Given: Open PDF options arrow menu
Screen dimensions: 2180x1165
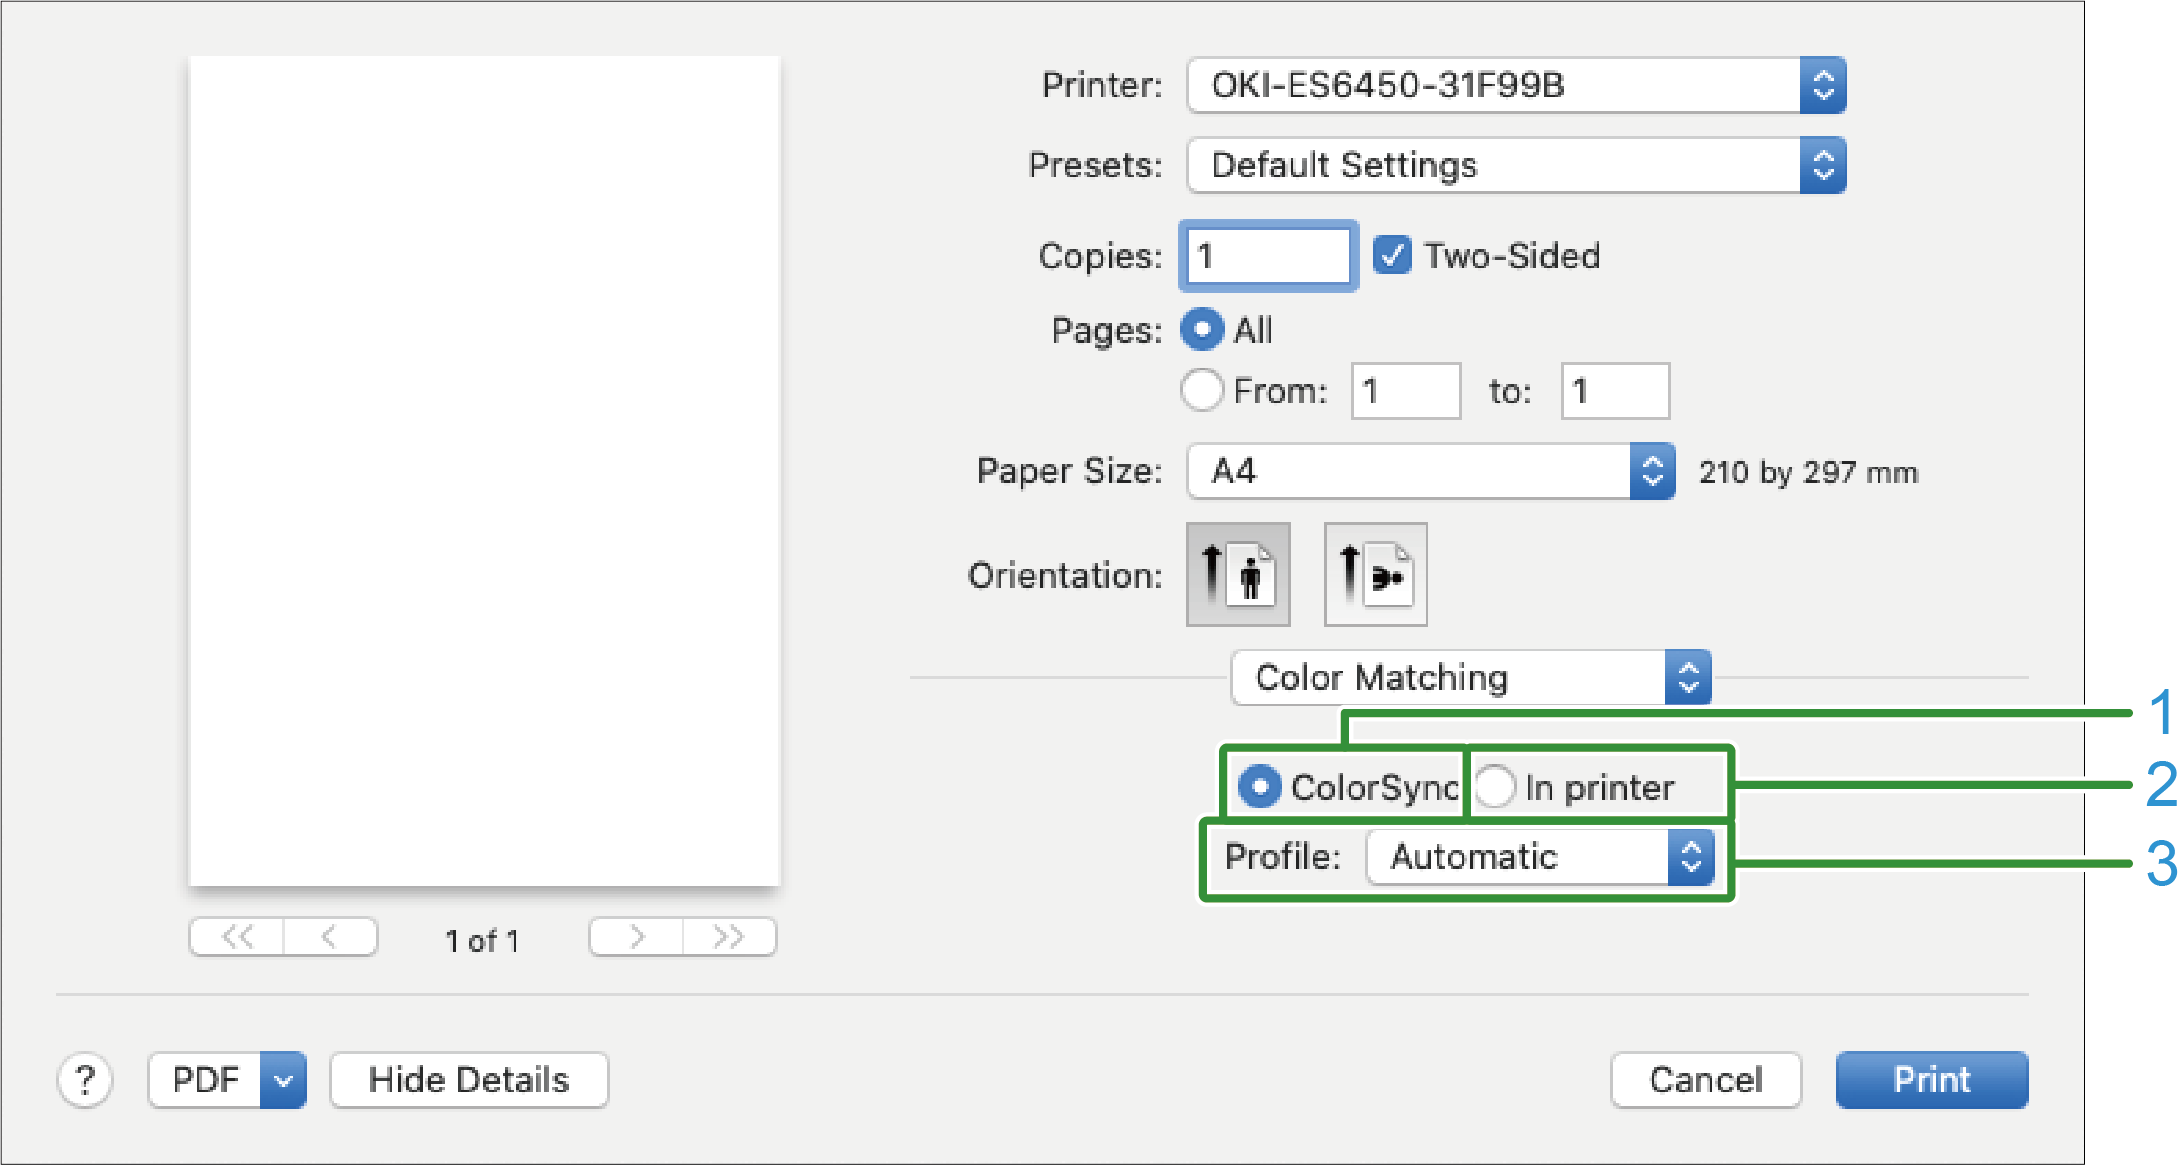Looking at the screenshot, I should [283, 1080].
